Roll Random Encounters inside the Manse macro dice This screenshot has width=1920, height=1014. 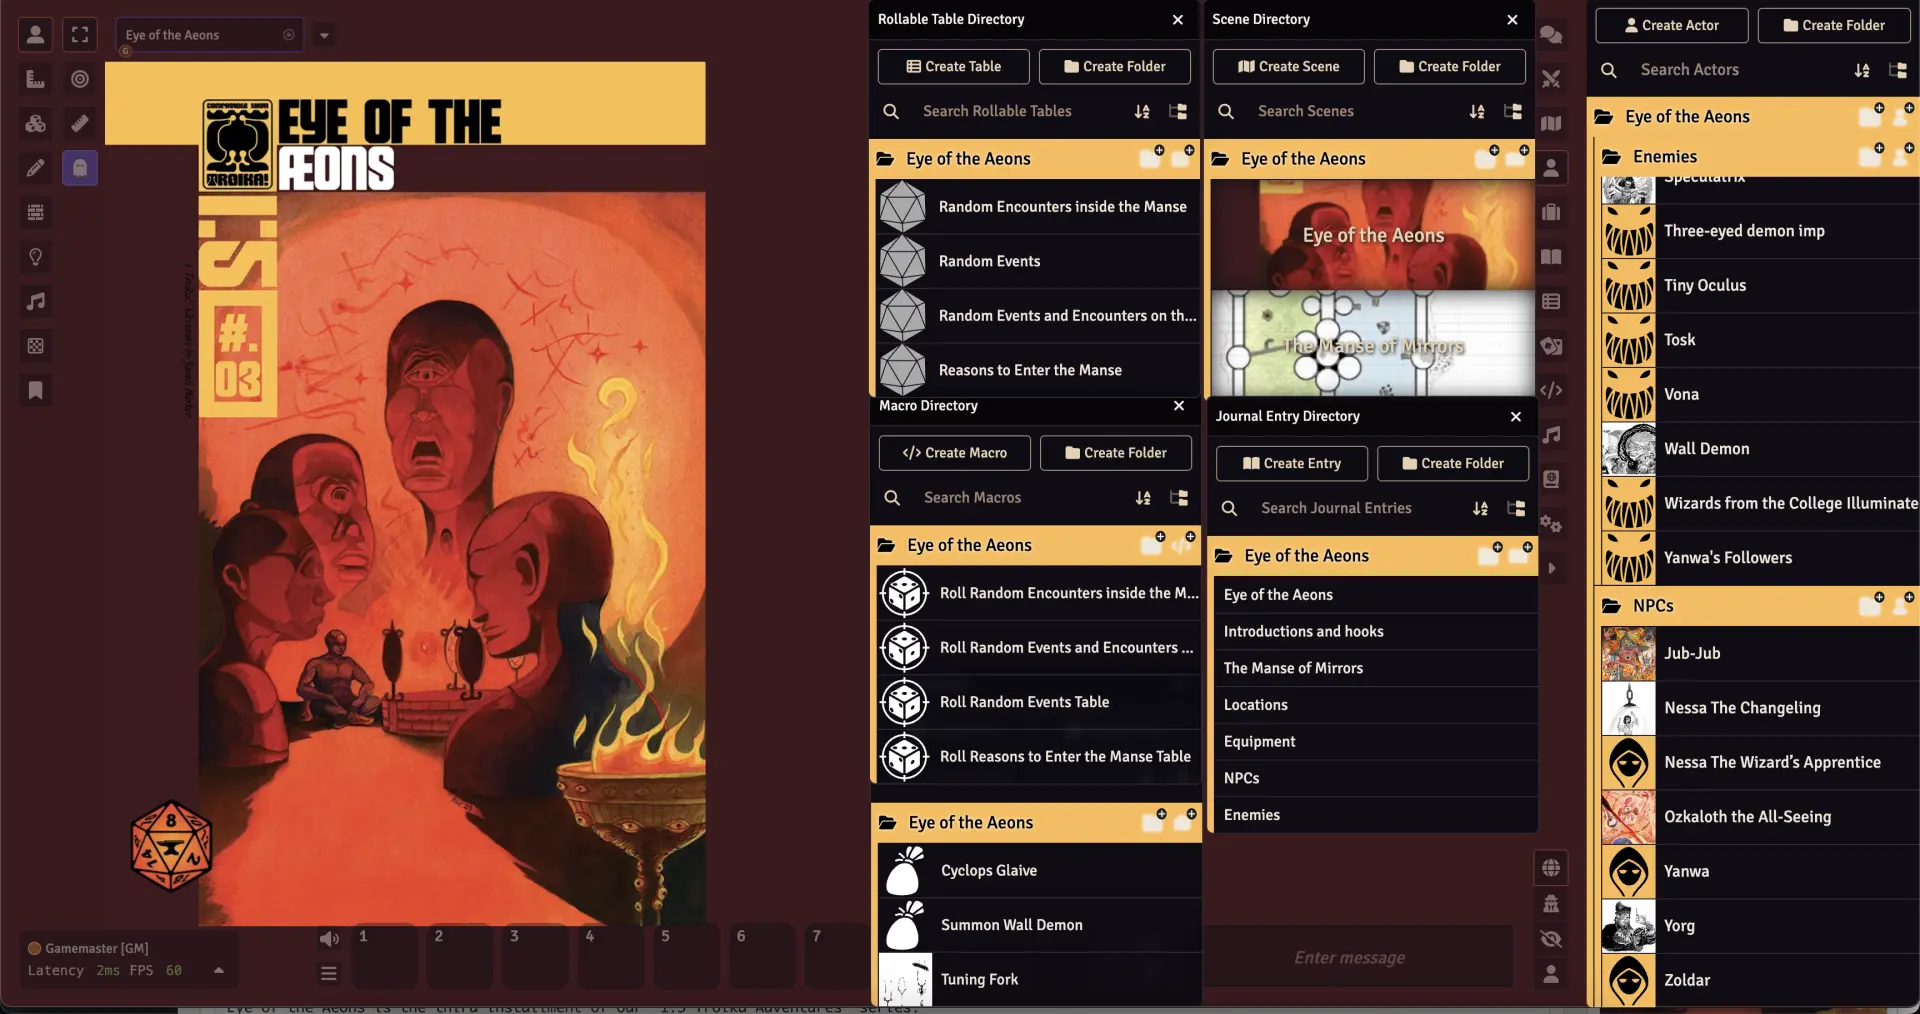pos(905,593)
